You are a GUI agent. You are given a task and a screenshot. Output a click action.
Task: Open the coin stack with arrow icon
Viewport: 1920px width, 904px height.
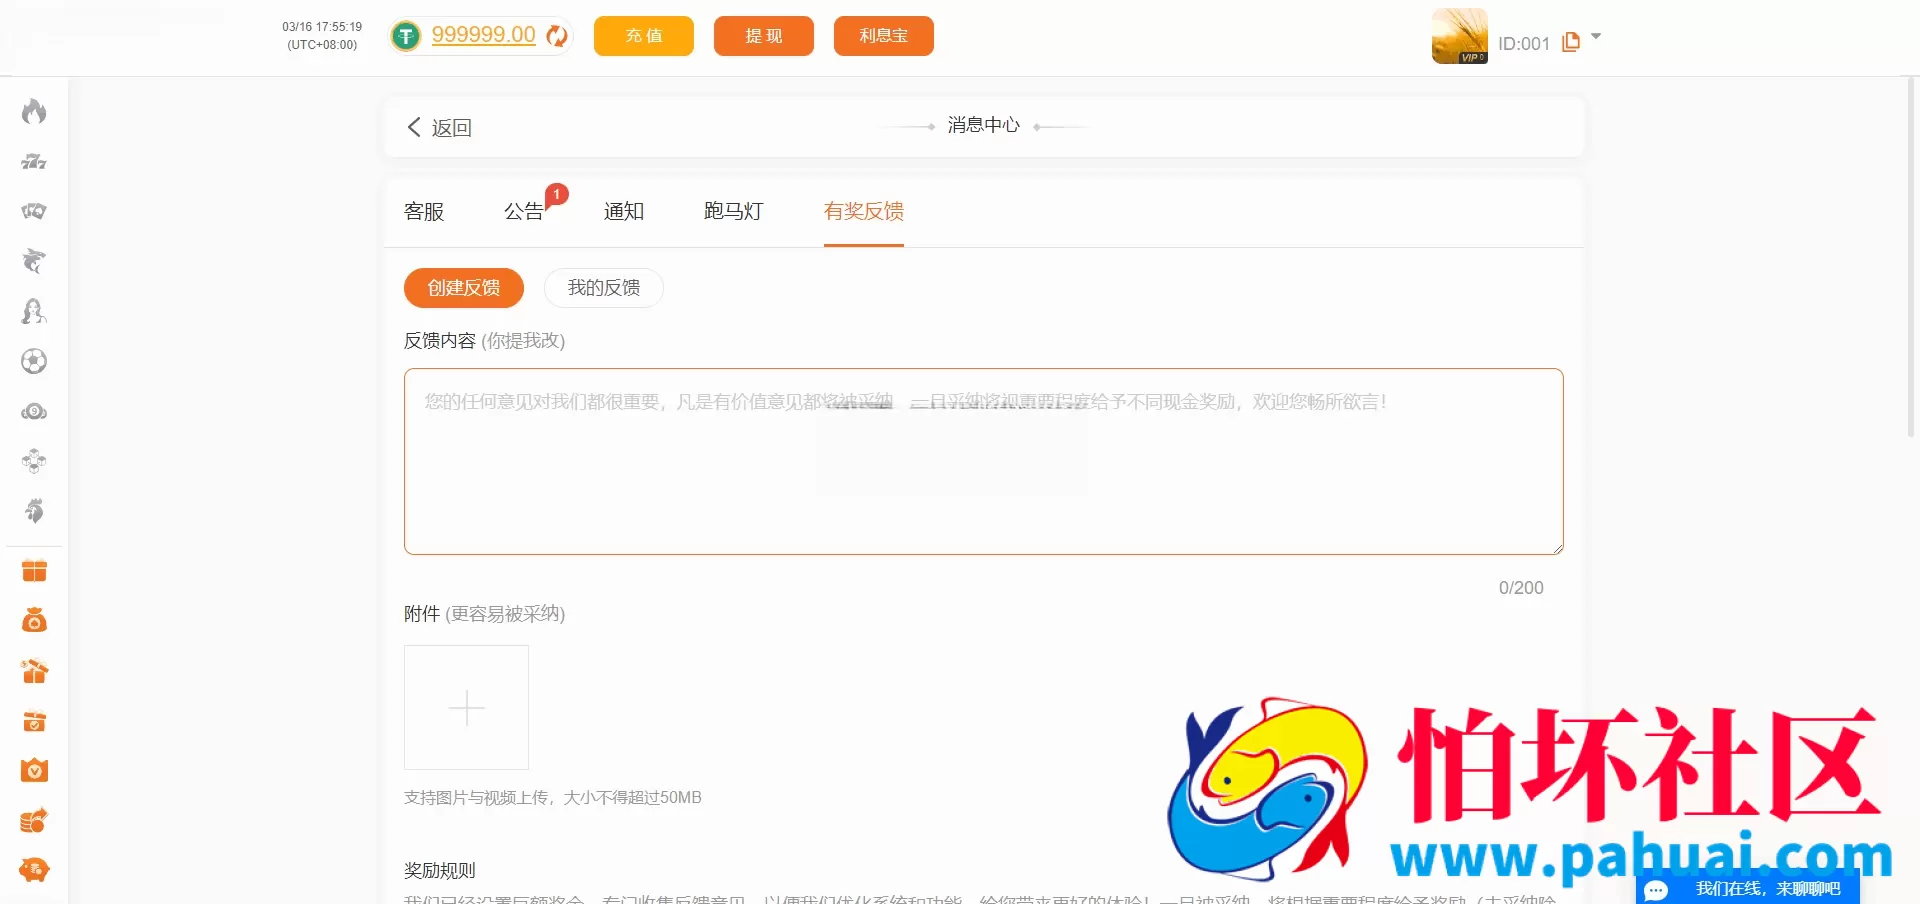[x=34, y=821]
